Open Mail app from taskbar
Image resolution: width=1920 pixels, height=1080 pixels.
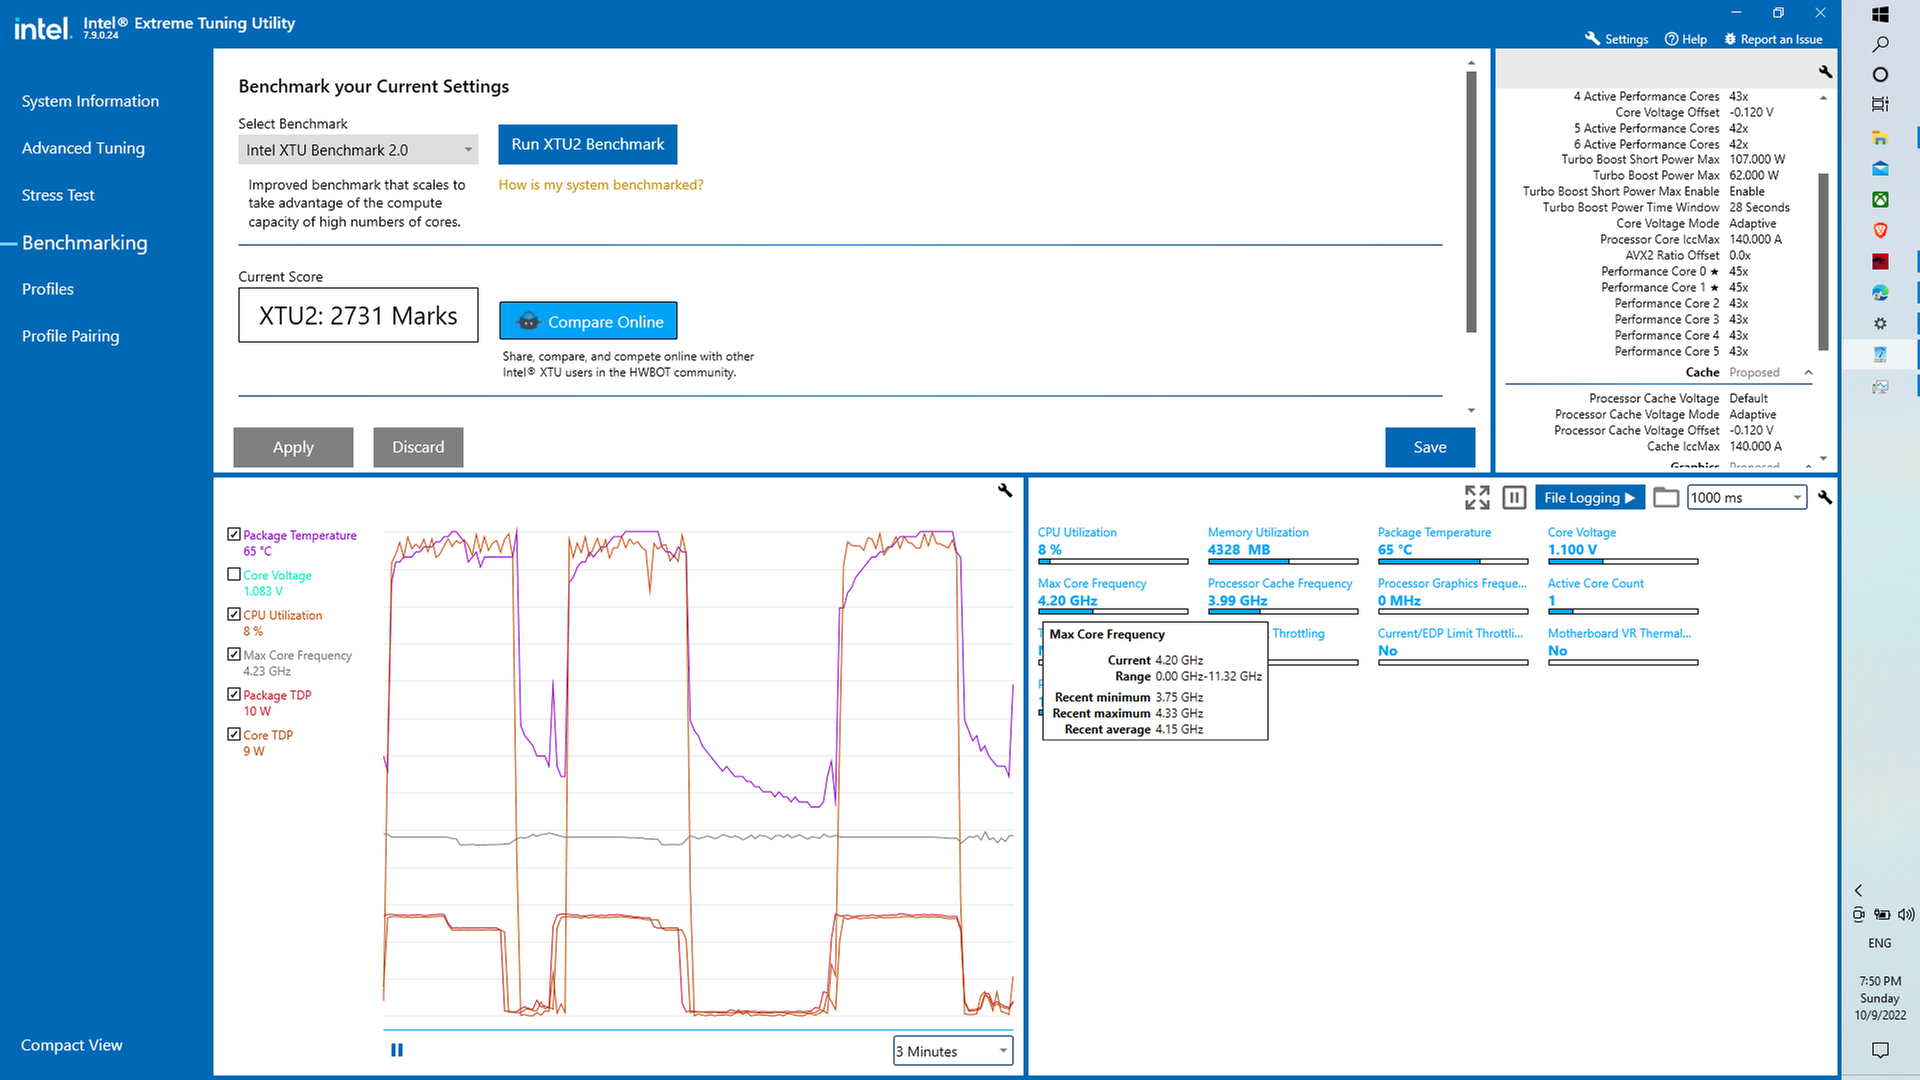click(1880, 168)
